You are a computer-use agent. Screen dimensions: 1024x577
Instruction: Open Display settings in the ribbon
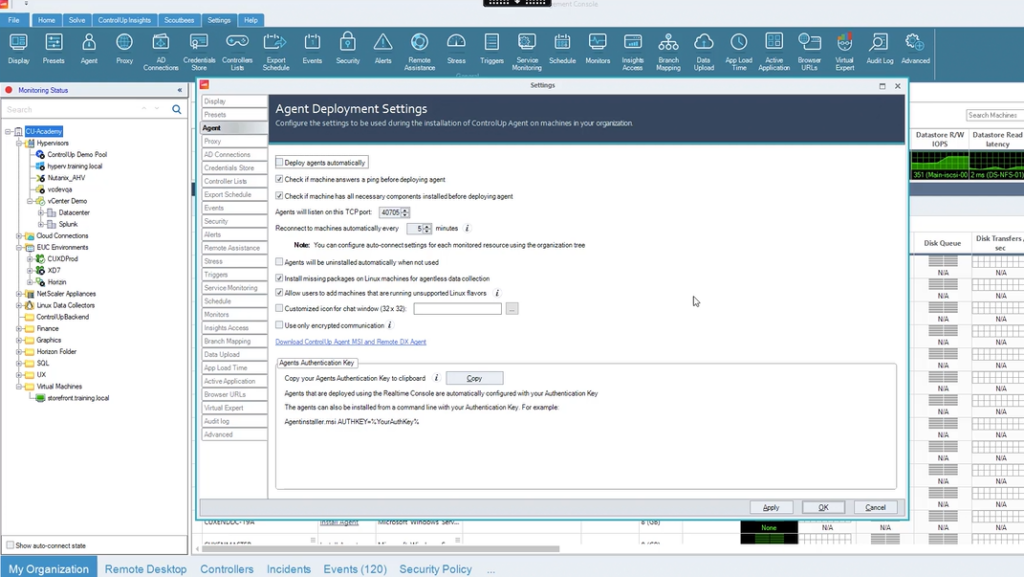[18, 49]
